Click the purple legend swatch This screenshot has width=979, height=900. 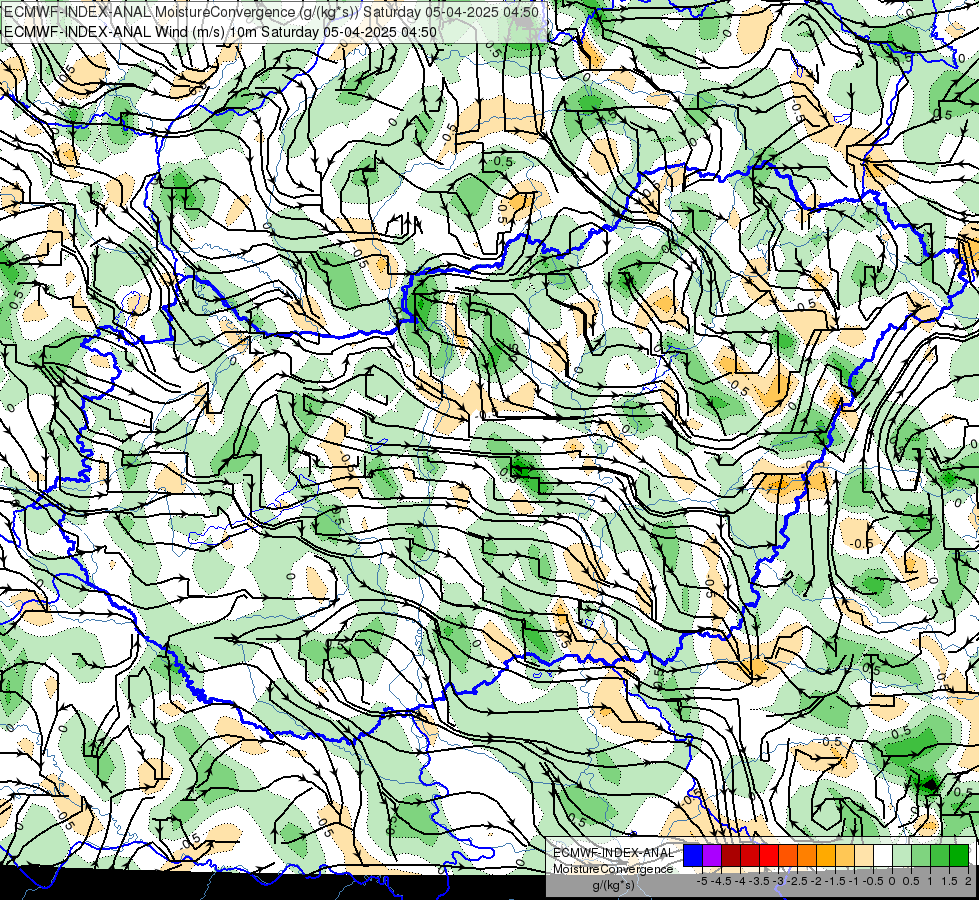pos(712,856)
